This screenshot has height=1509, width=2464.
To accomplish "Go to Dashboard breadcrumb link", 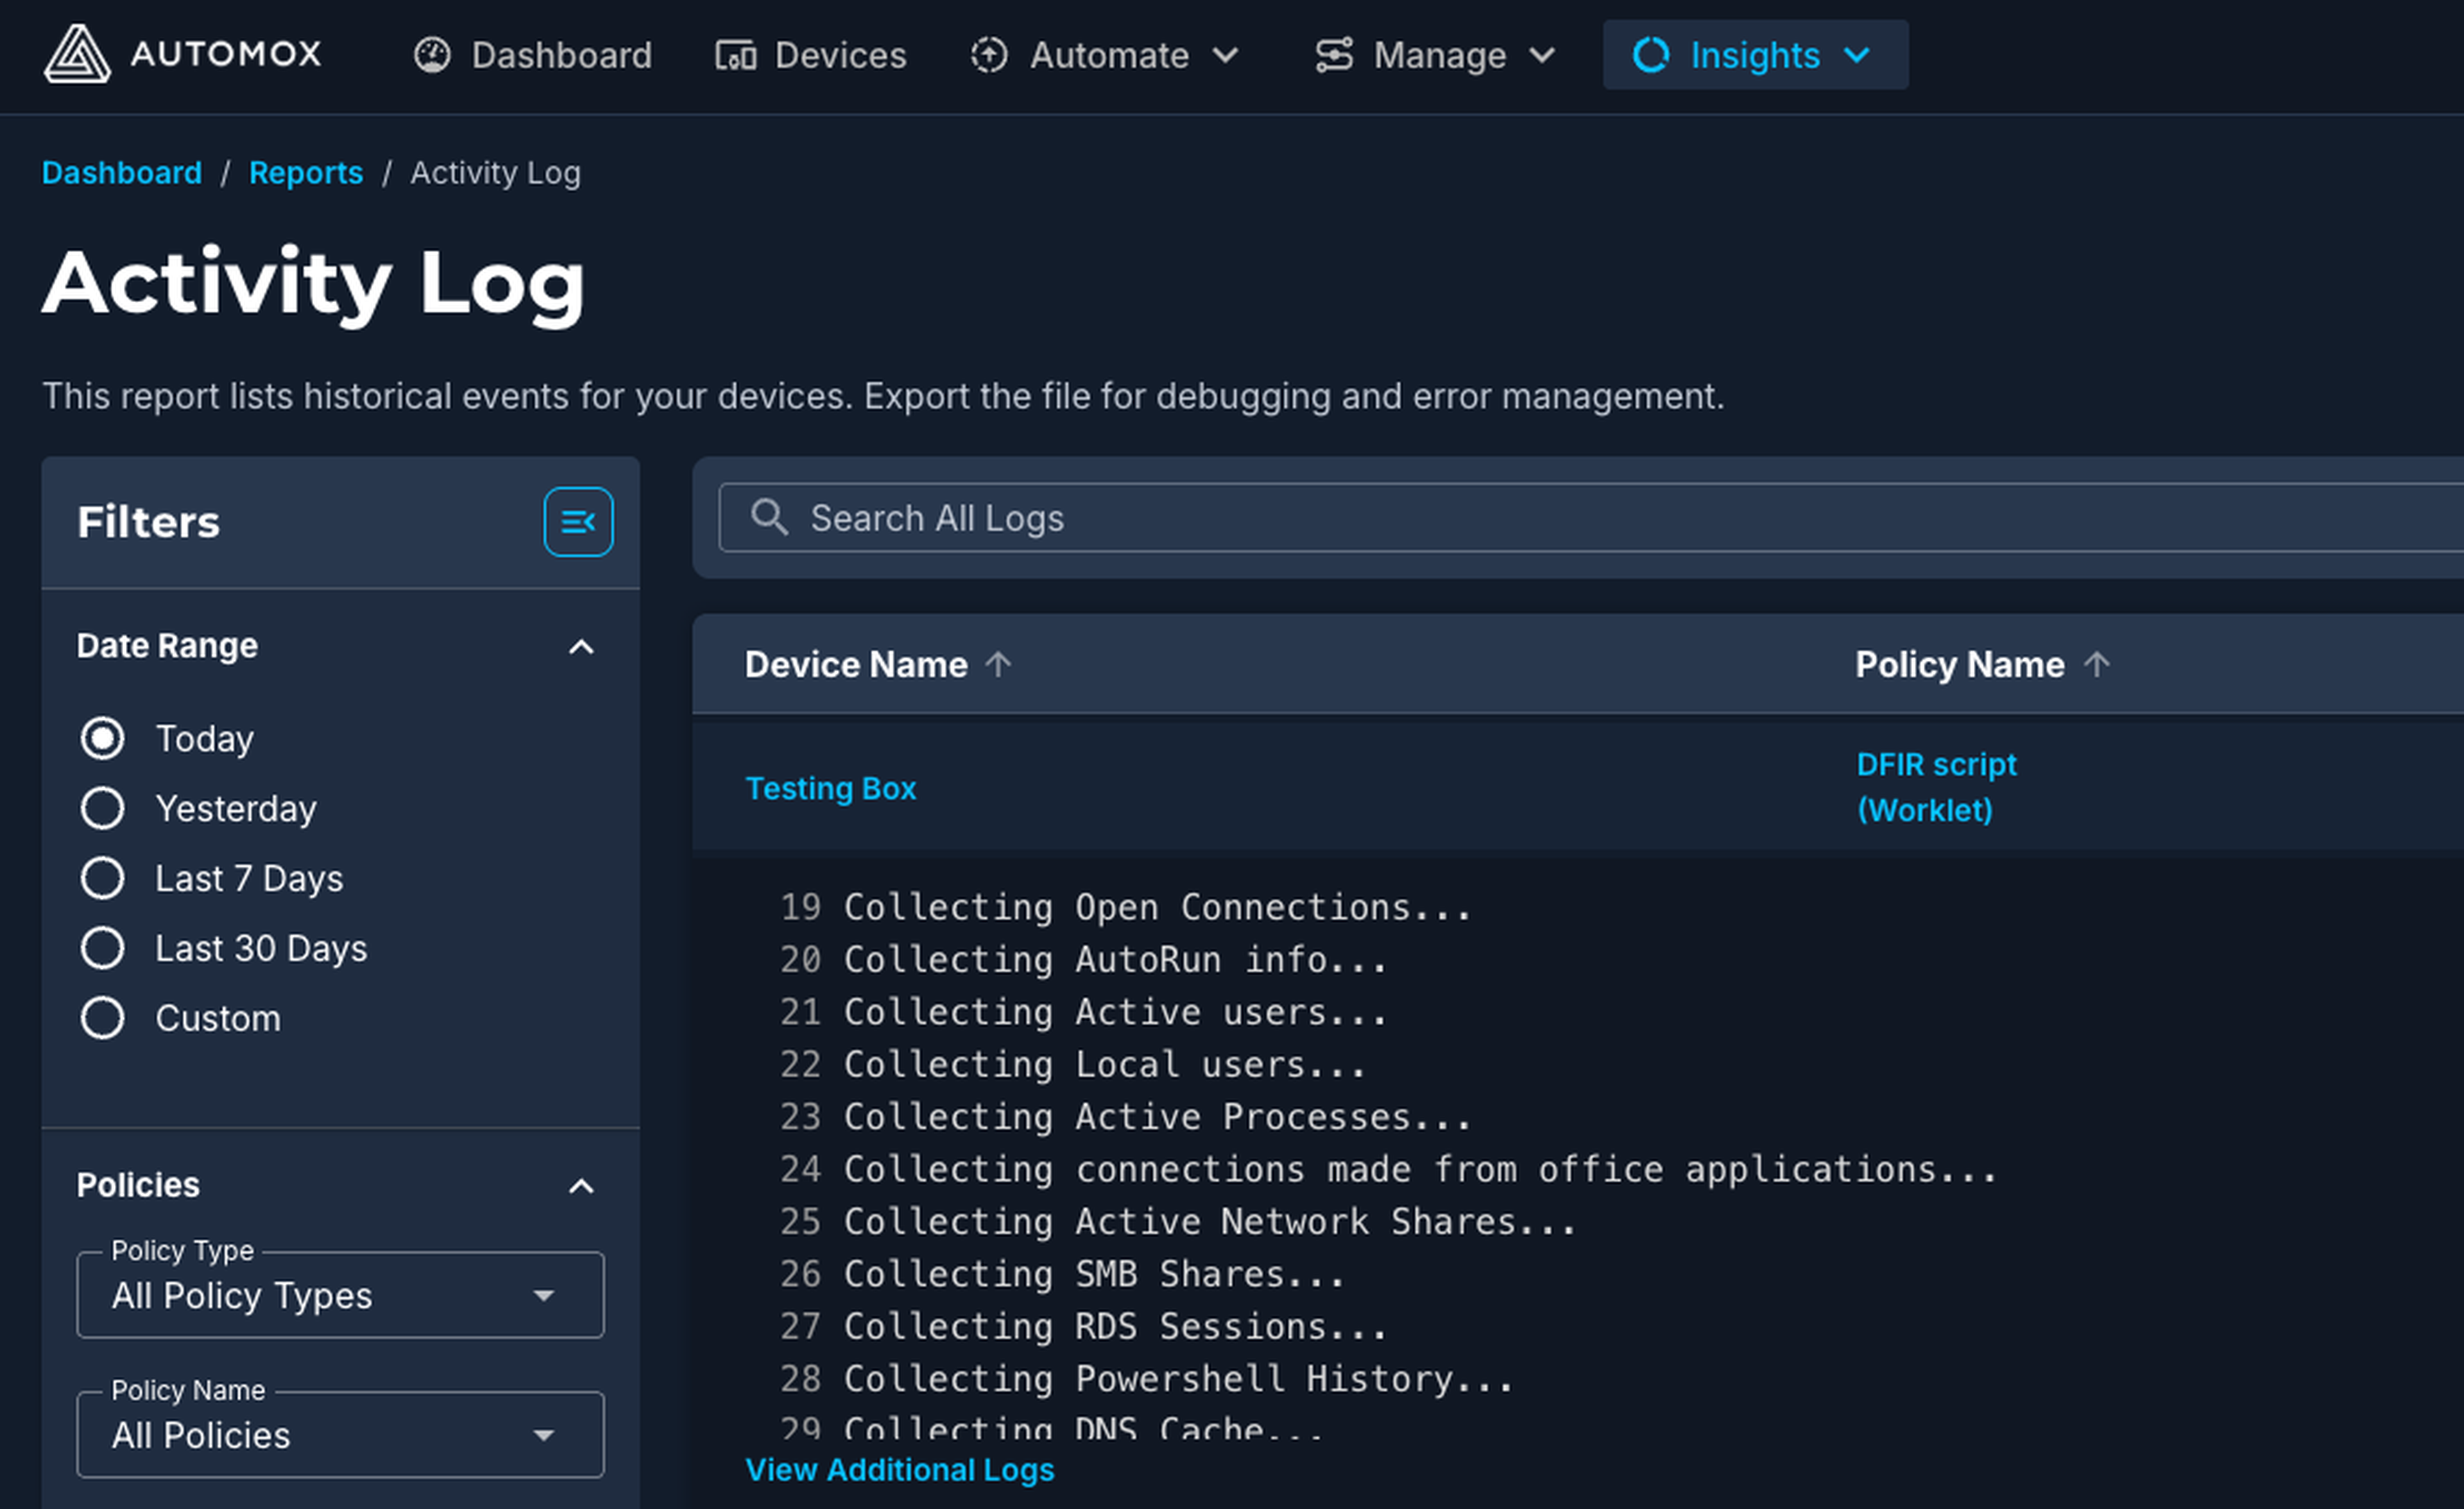I will click(x=122, y=173).
